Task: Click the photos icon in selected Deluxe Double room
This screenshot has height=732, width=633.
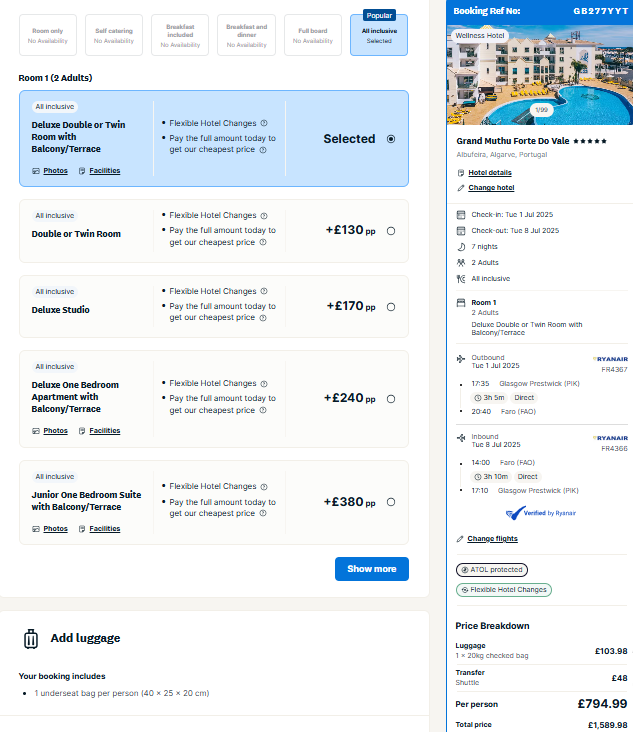Action: pyautogui.click(x=35, y=171)
